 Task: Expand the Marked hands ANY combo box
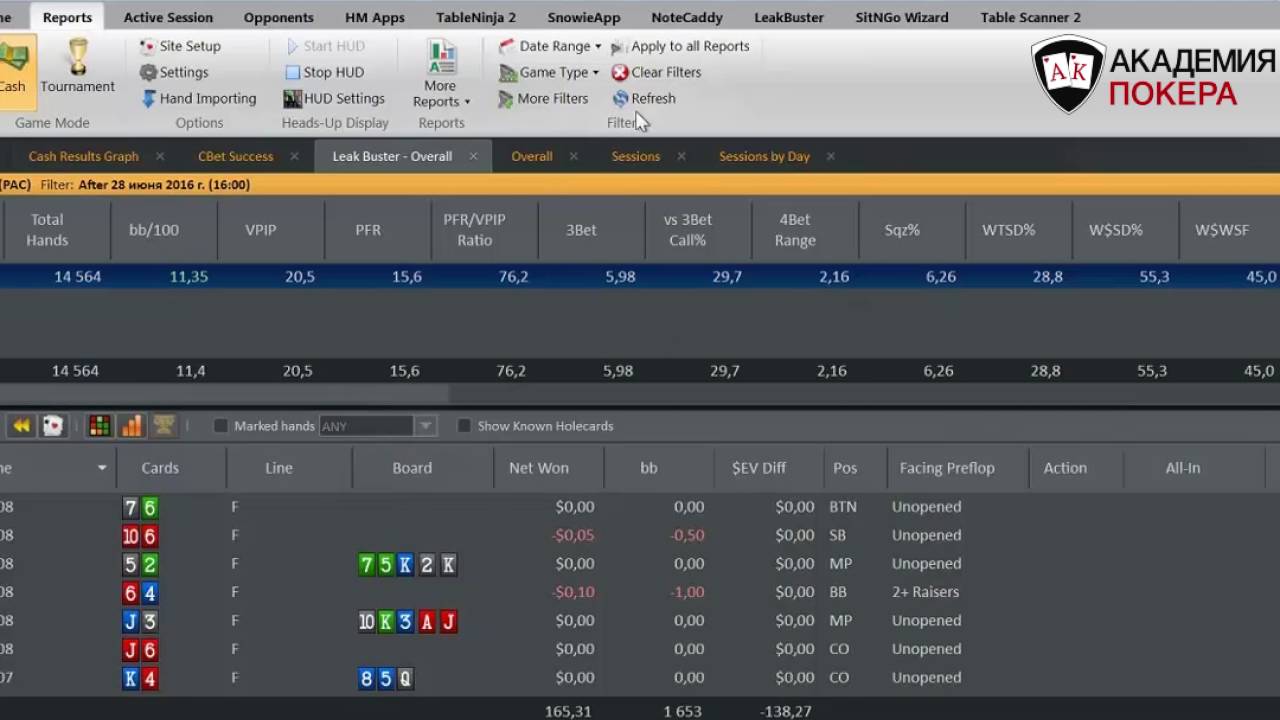pos(425,426)
